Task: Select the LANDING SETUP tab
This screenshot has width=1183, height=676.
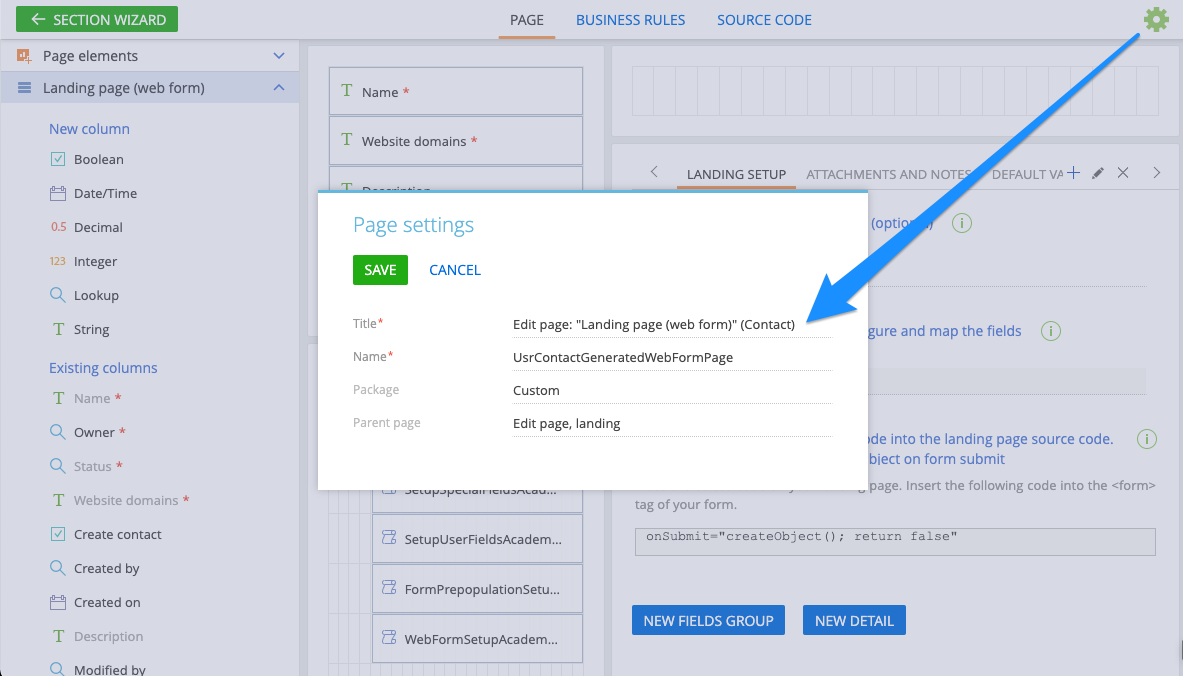Action: [736, 174]
